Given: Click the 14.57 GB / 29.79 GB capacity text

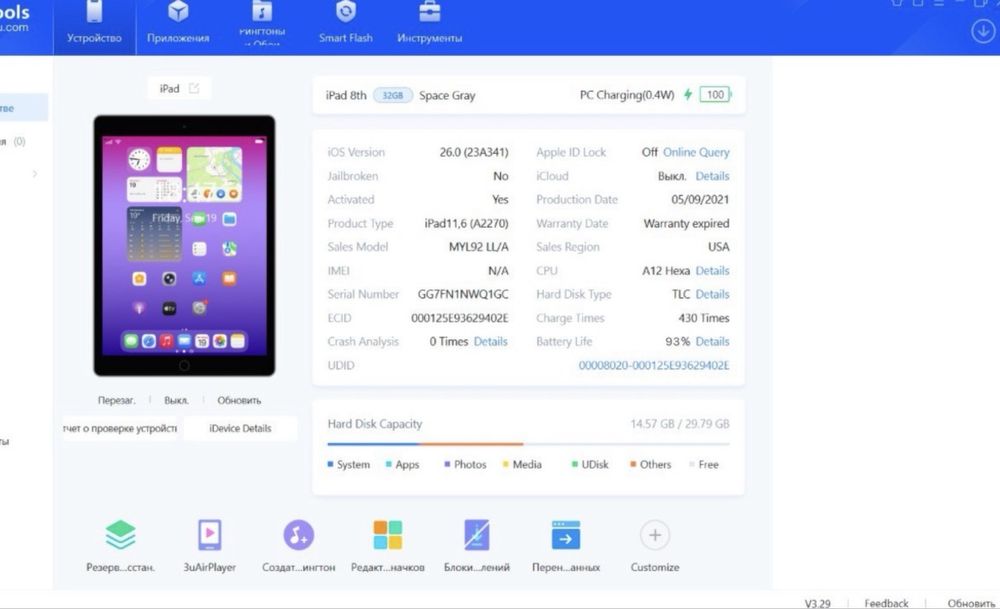Looking at the screenshot, I should (x=680, y=424).
